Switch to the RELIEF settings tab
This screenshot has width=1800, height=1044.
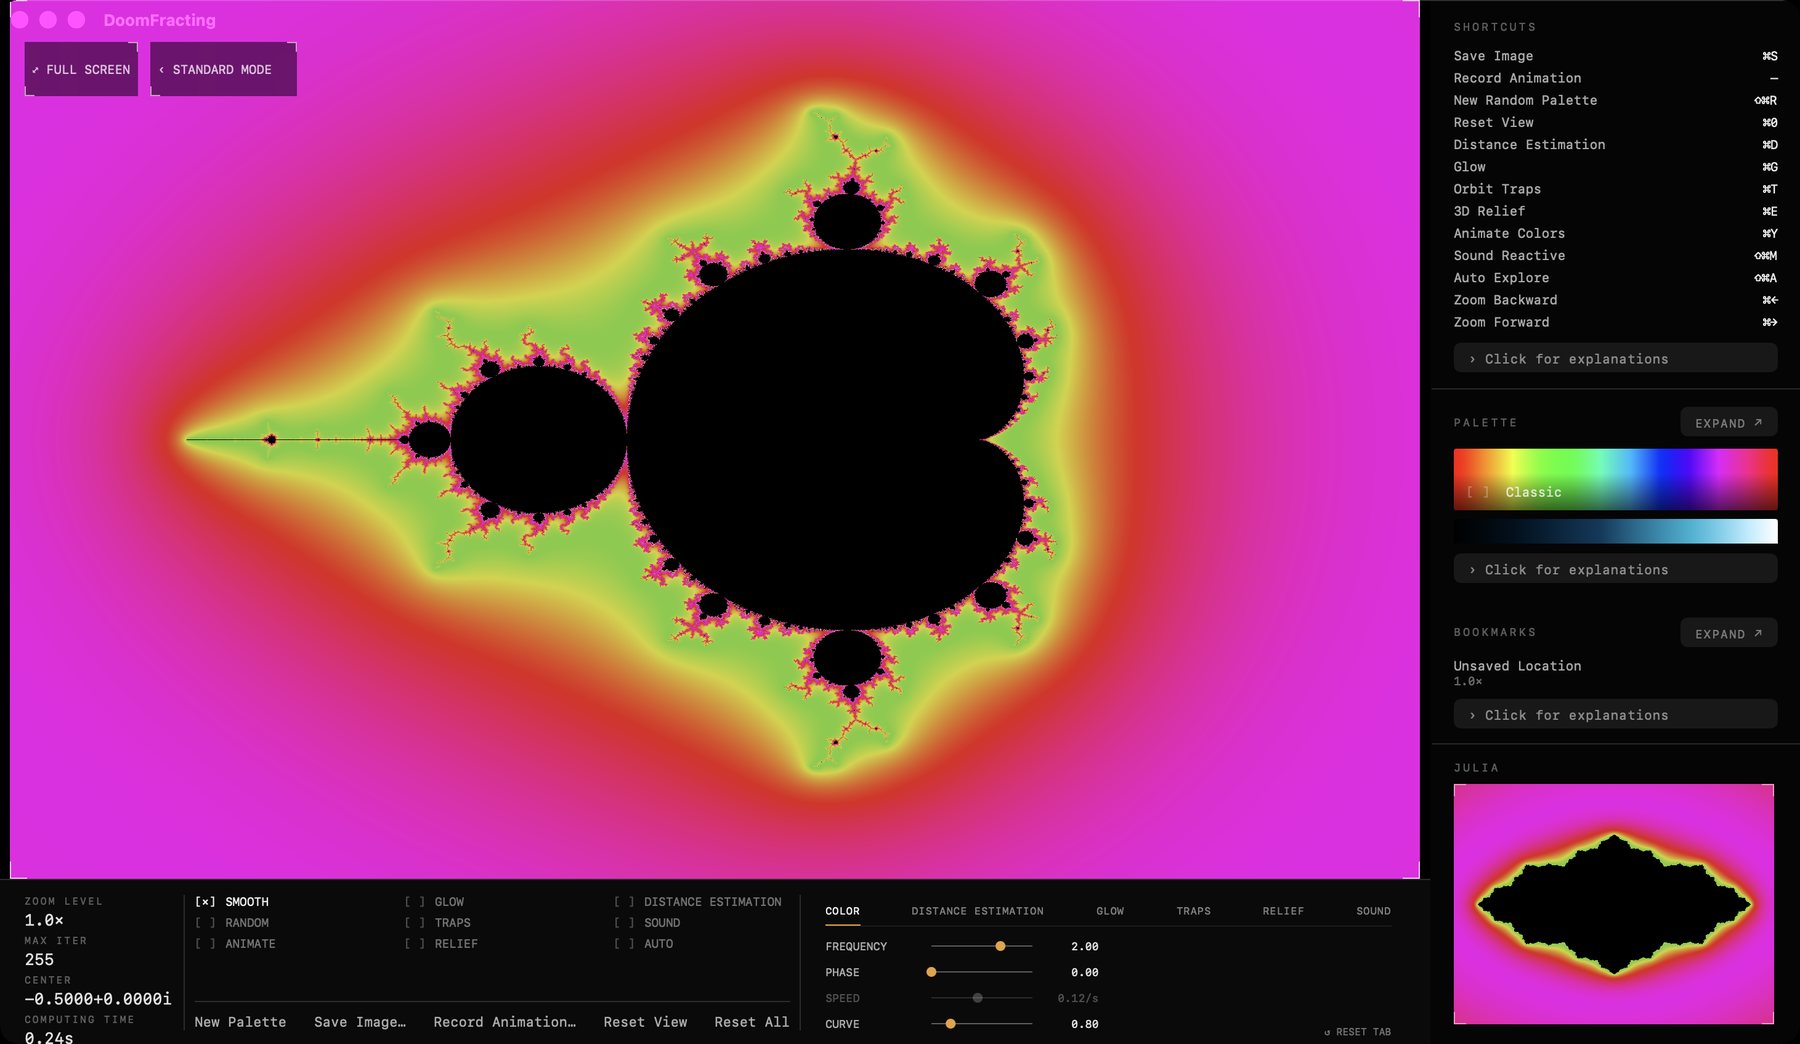click(x=1283, y=911)
